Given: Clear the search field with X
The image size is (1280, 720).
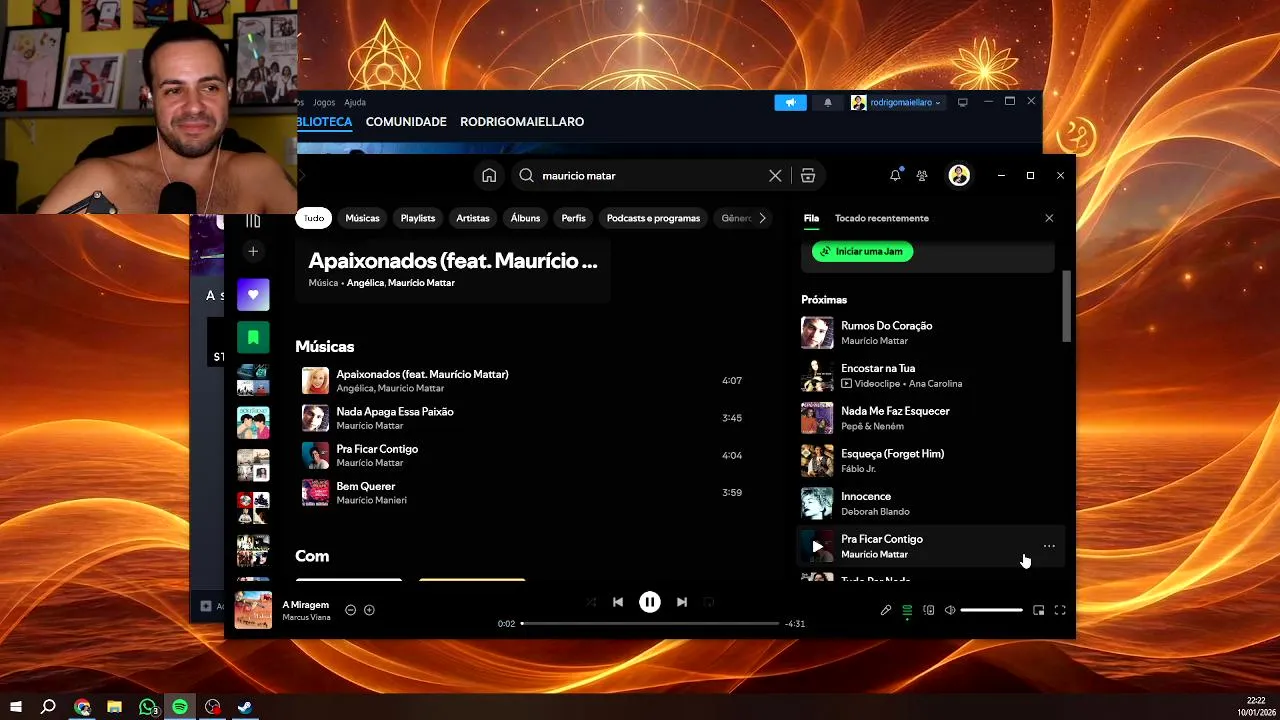Looking at the screenshot, I should pos(775,175).
